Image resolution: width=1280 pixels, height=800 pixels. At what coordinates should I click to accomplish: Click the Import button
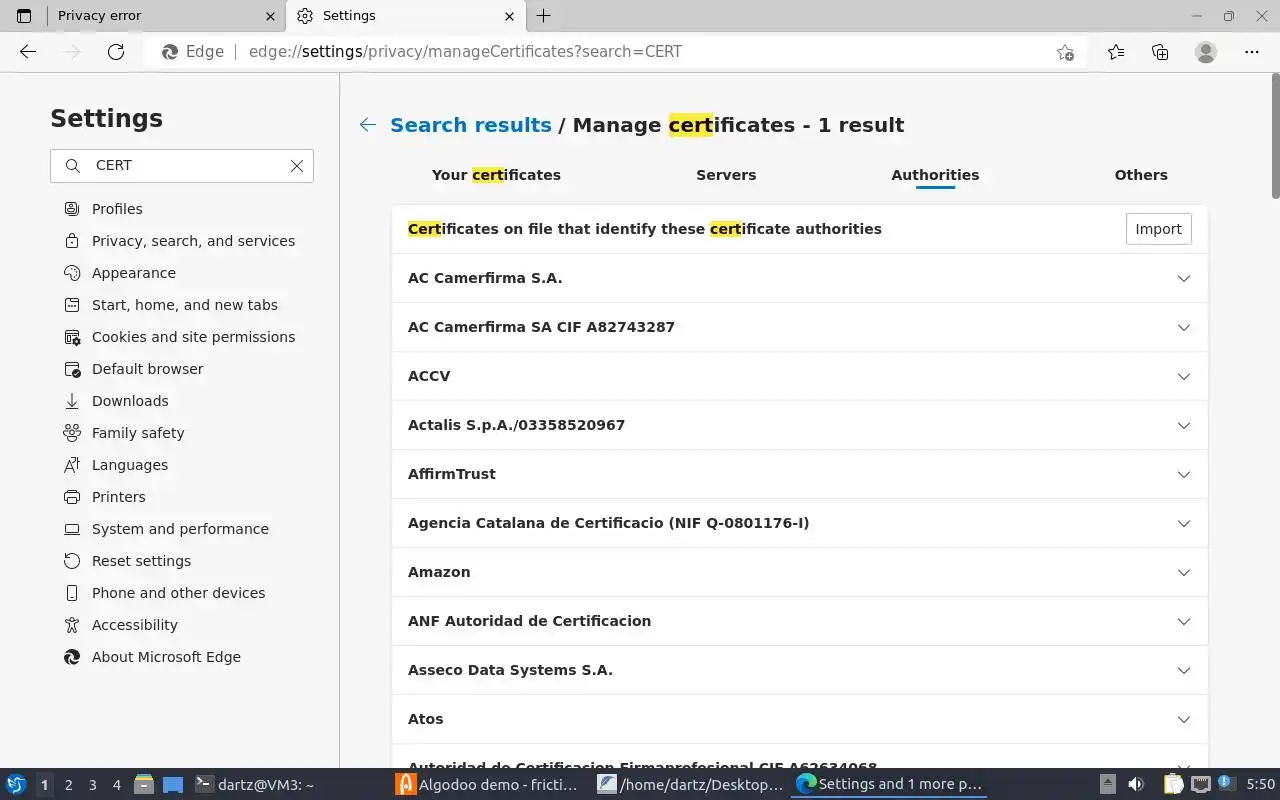point(1158,229)
